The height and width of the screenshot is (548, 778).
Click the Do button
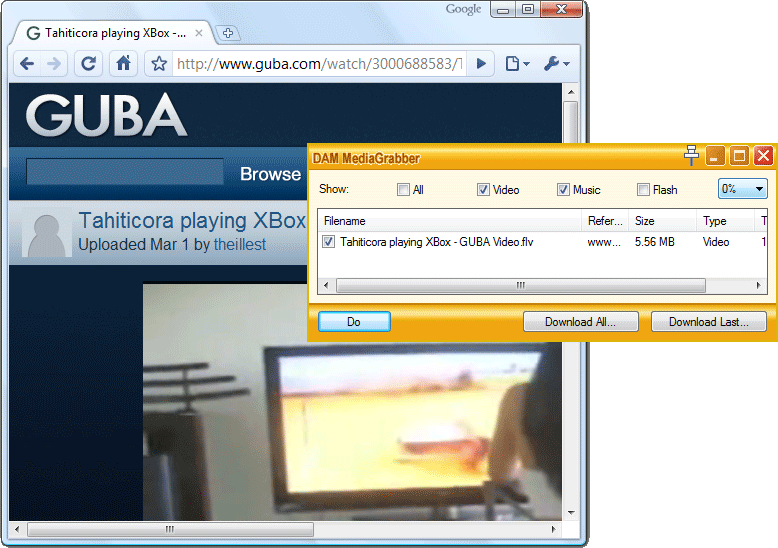354,322
